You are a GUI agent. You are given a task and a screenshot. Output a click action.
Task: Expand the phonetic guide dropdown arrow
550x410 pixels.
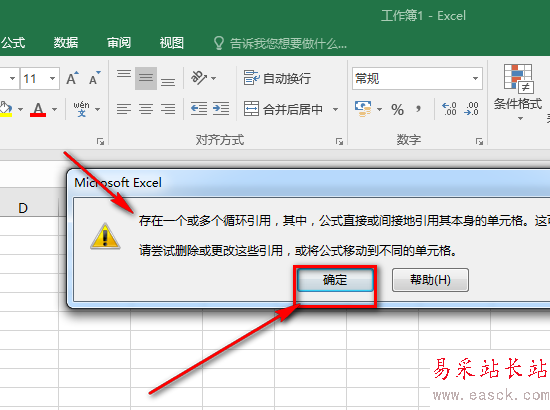pyautogui.click(x=98, y=109)
